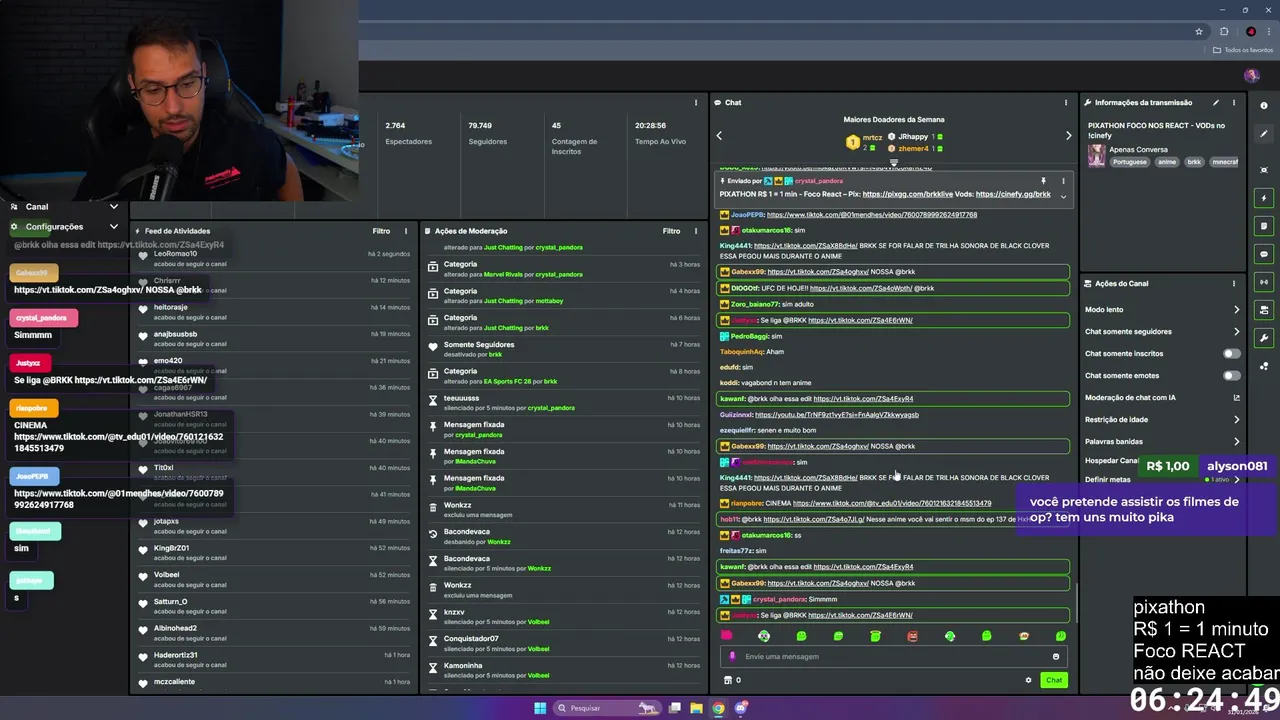Open Filtro in Feed de Atividades
1280x720 pixels.
(381, 231)
